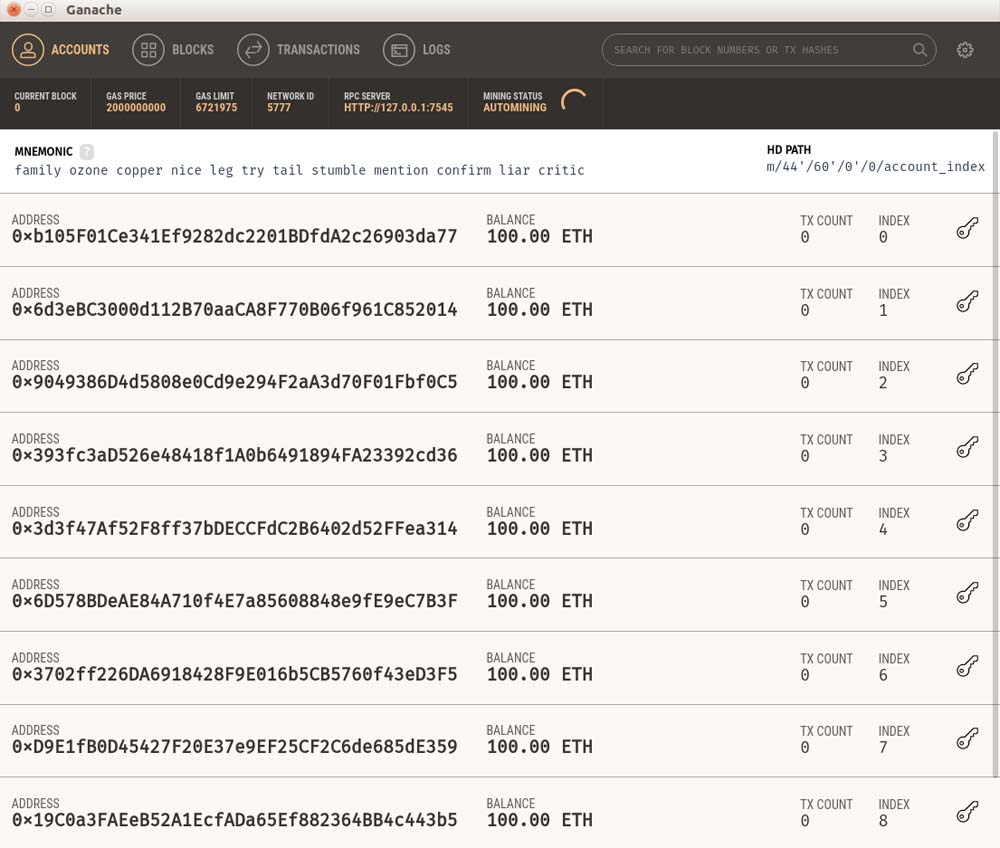Click key icon for account index 5
The image size is (1000, 848).
[x=967, y=593]
